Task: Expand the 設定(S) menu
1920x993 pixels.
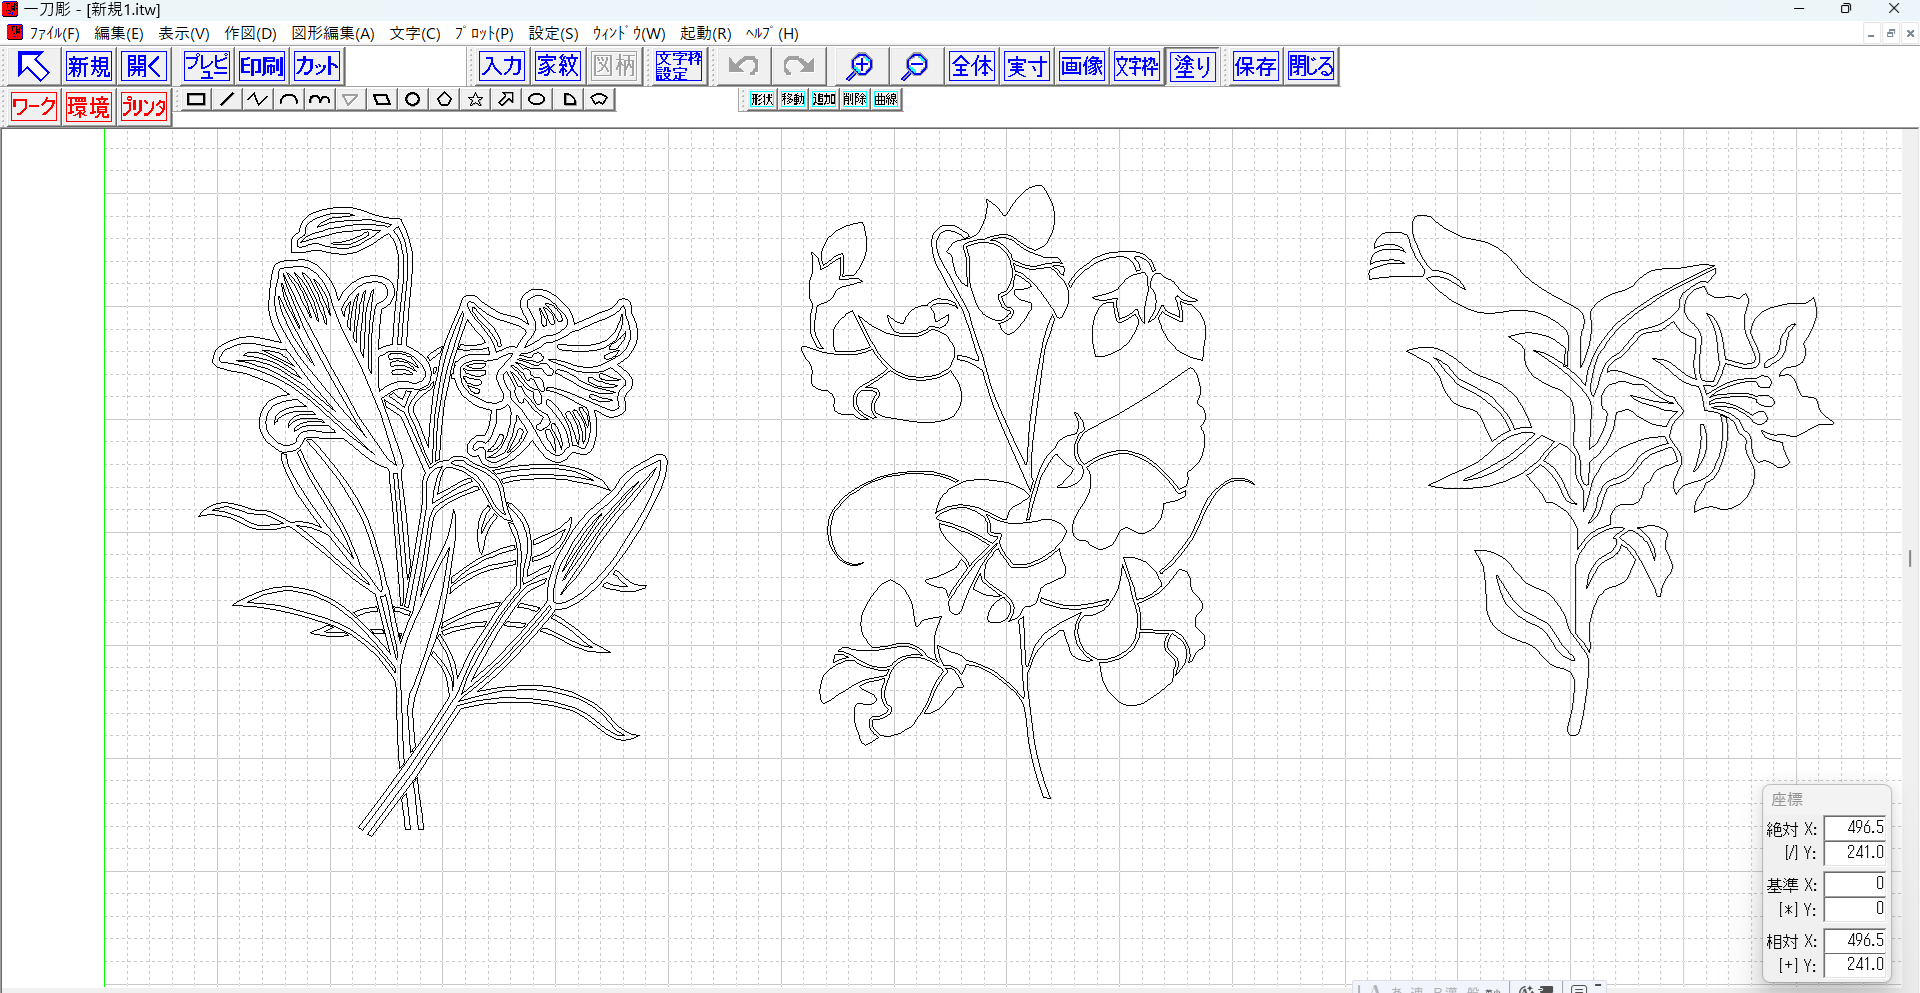Action: point(553,33)
